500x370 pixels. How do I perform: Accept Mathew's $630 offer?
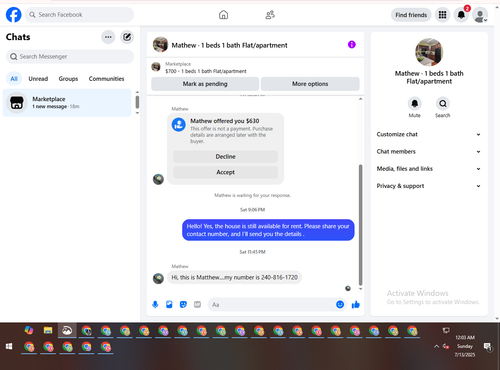point(225,172)
